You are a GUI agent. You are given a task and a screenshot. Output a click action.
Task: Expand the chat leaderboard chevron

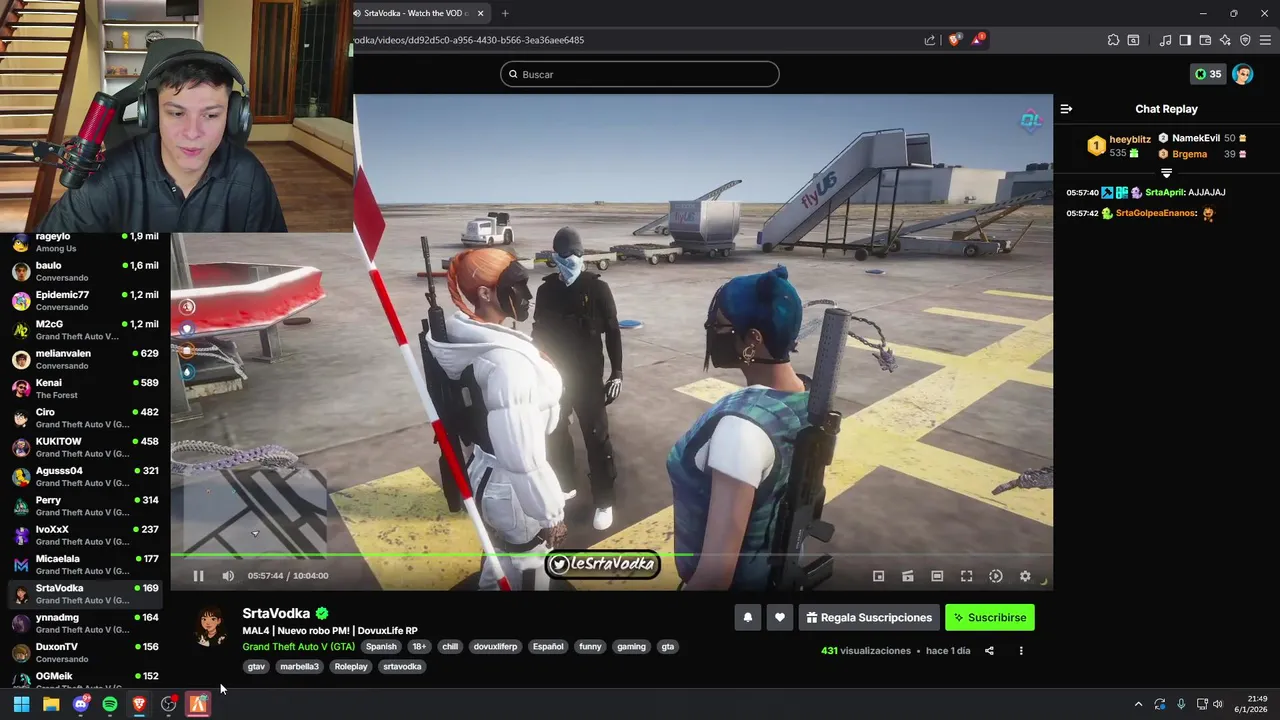pyautogui.click(x=1166, y=173)
